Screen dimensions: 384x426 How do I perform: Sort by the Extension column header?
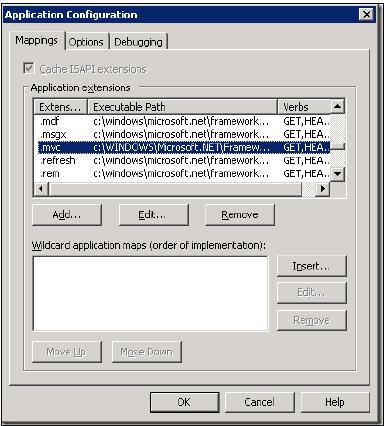60,107
